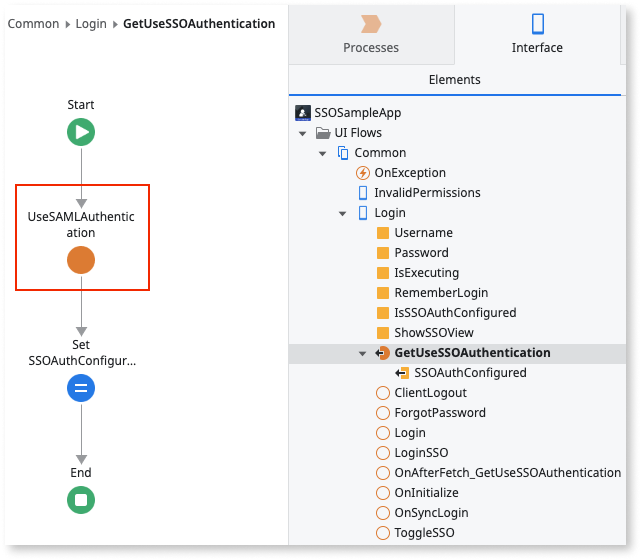Click the green Start node icon
This screenshot has height=560, width=641.
(x=81, y=131)
